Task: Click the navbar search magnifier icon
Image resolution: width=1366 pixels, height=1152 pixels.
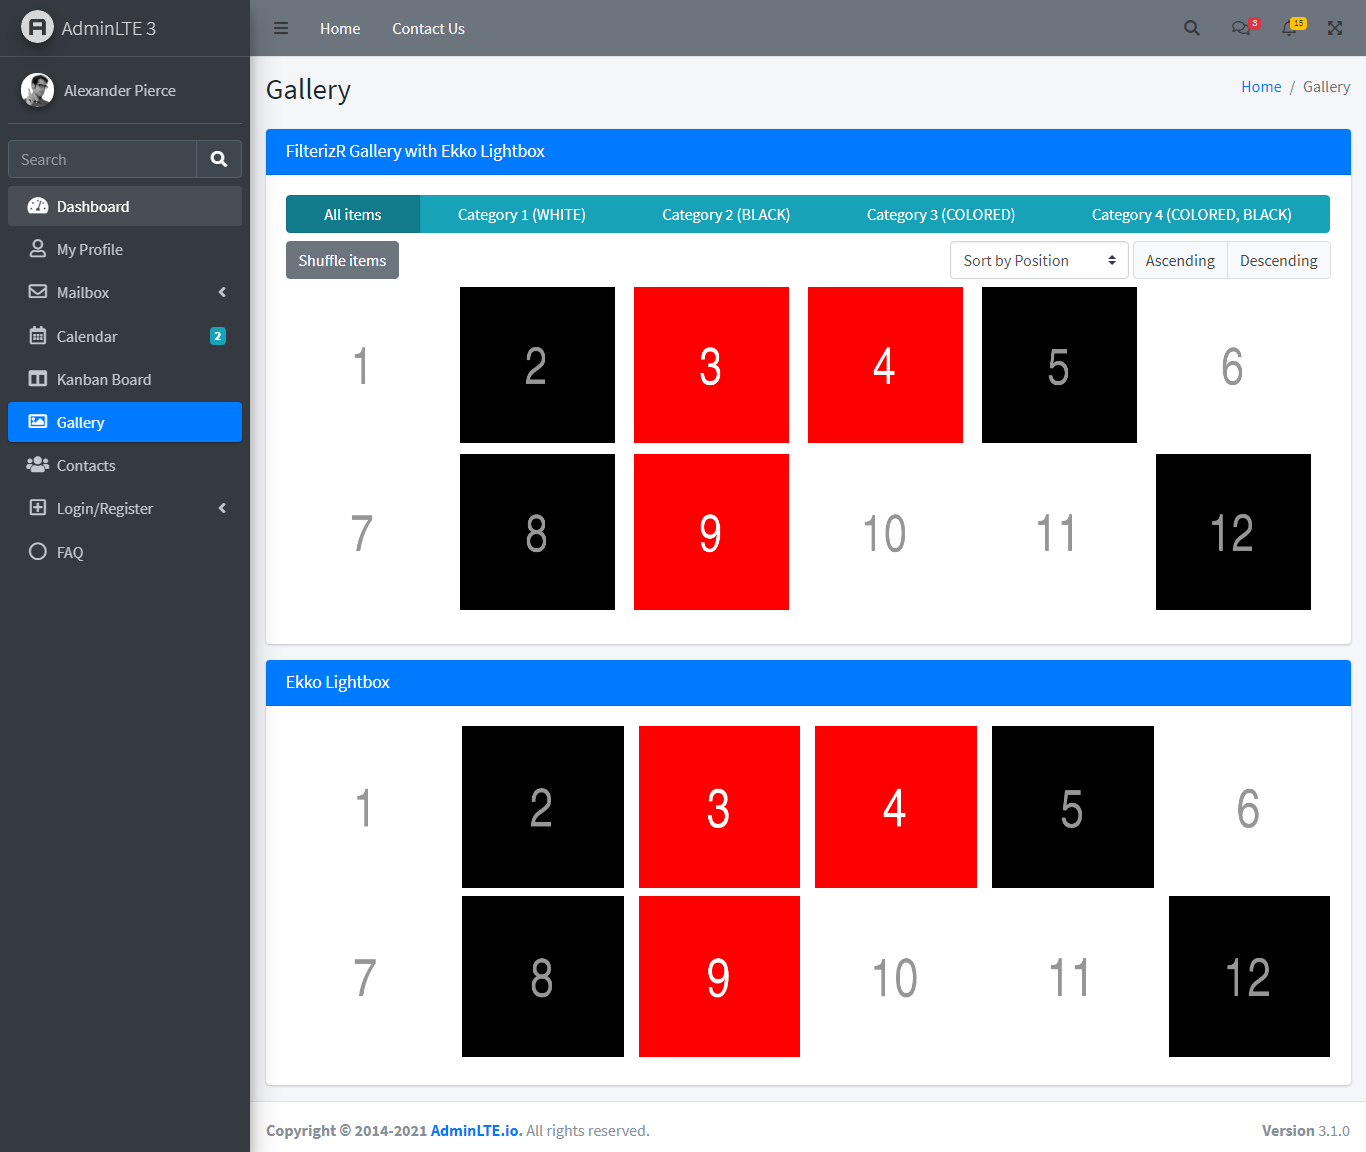Action: pyautogui.click(x=1191, y=28)
